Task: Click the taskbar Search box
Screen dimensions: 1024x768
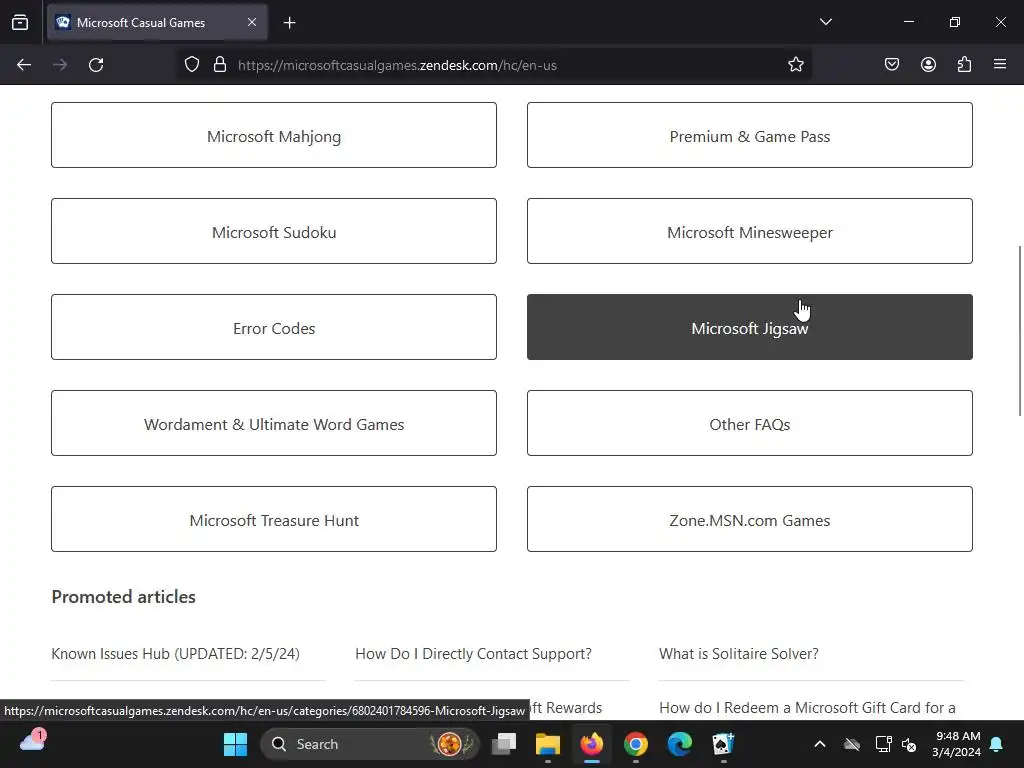Action: click(x=370, y=744)
